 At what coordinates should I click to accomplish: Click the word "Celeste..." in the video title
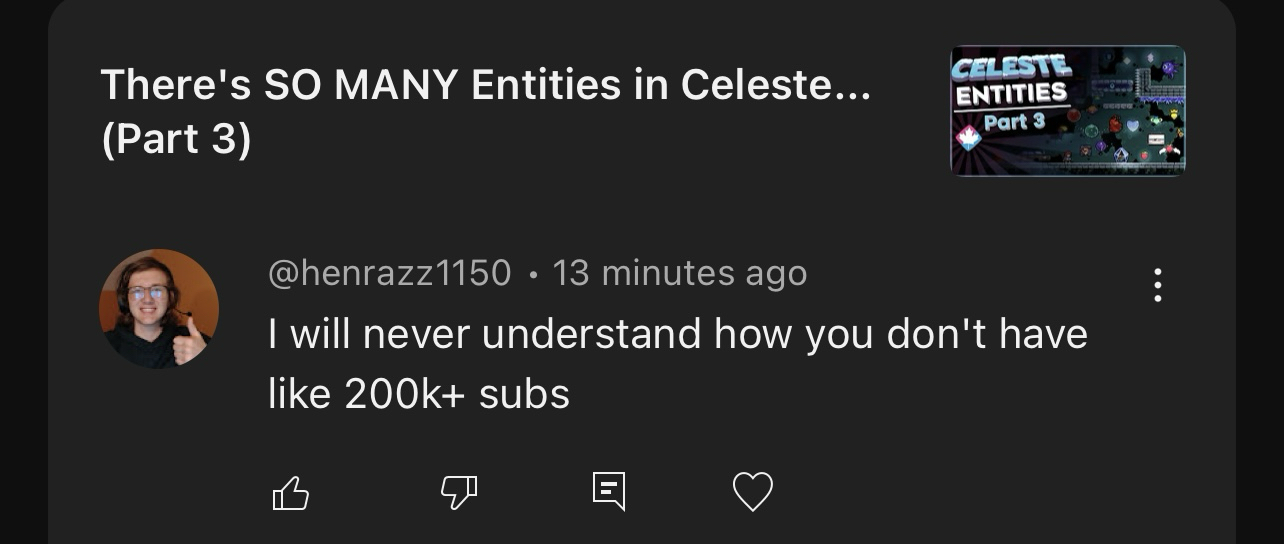coord(776,86)
